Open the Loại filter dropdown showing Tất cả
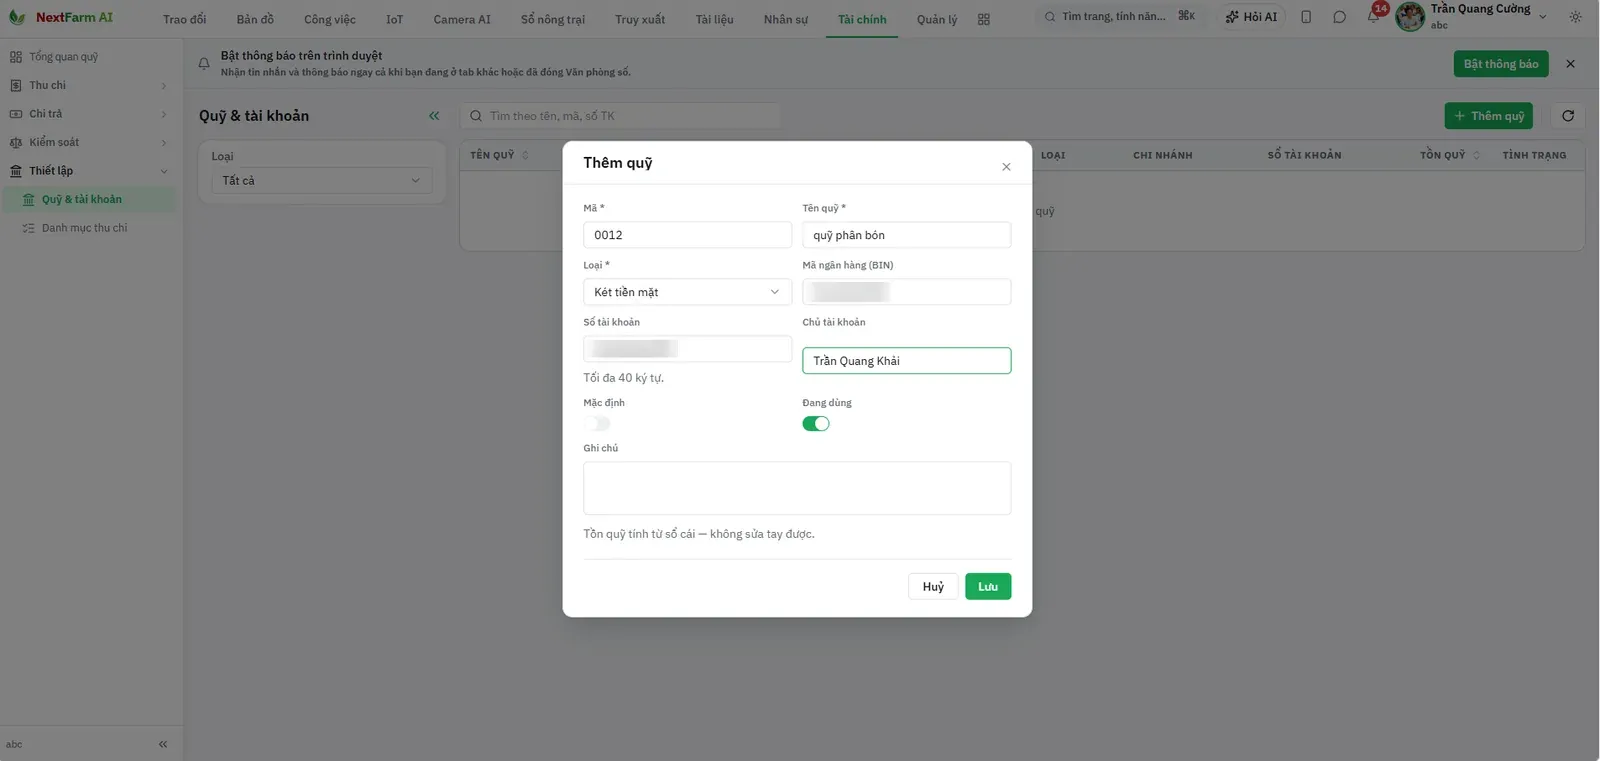The height and width of the screenshot is (761, 1600). (x=321, y=181)
